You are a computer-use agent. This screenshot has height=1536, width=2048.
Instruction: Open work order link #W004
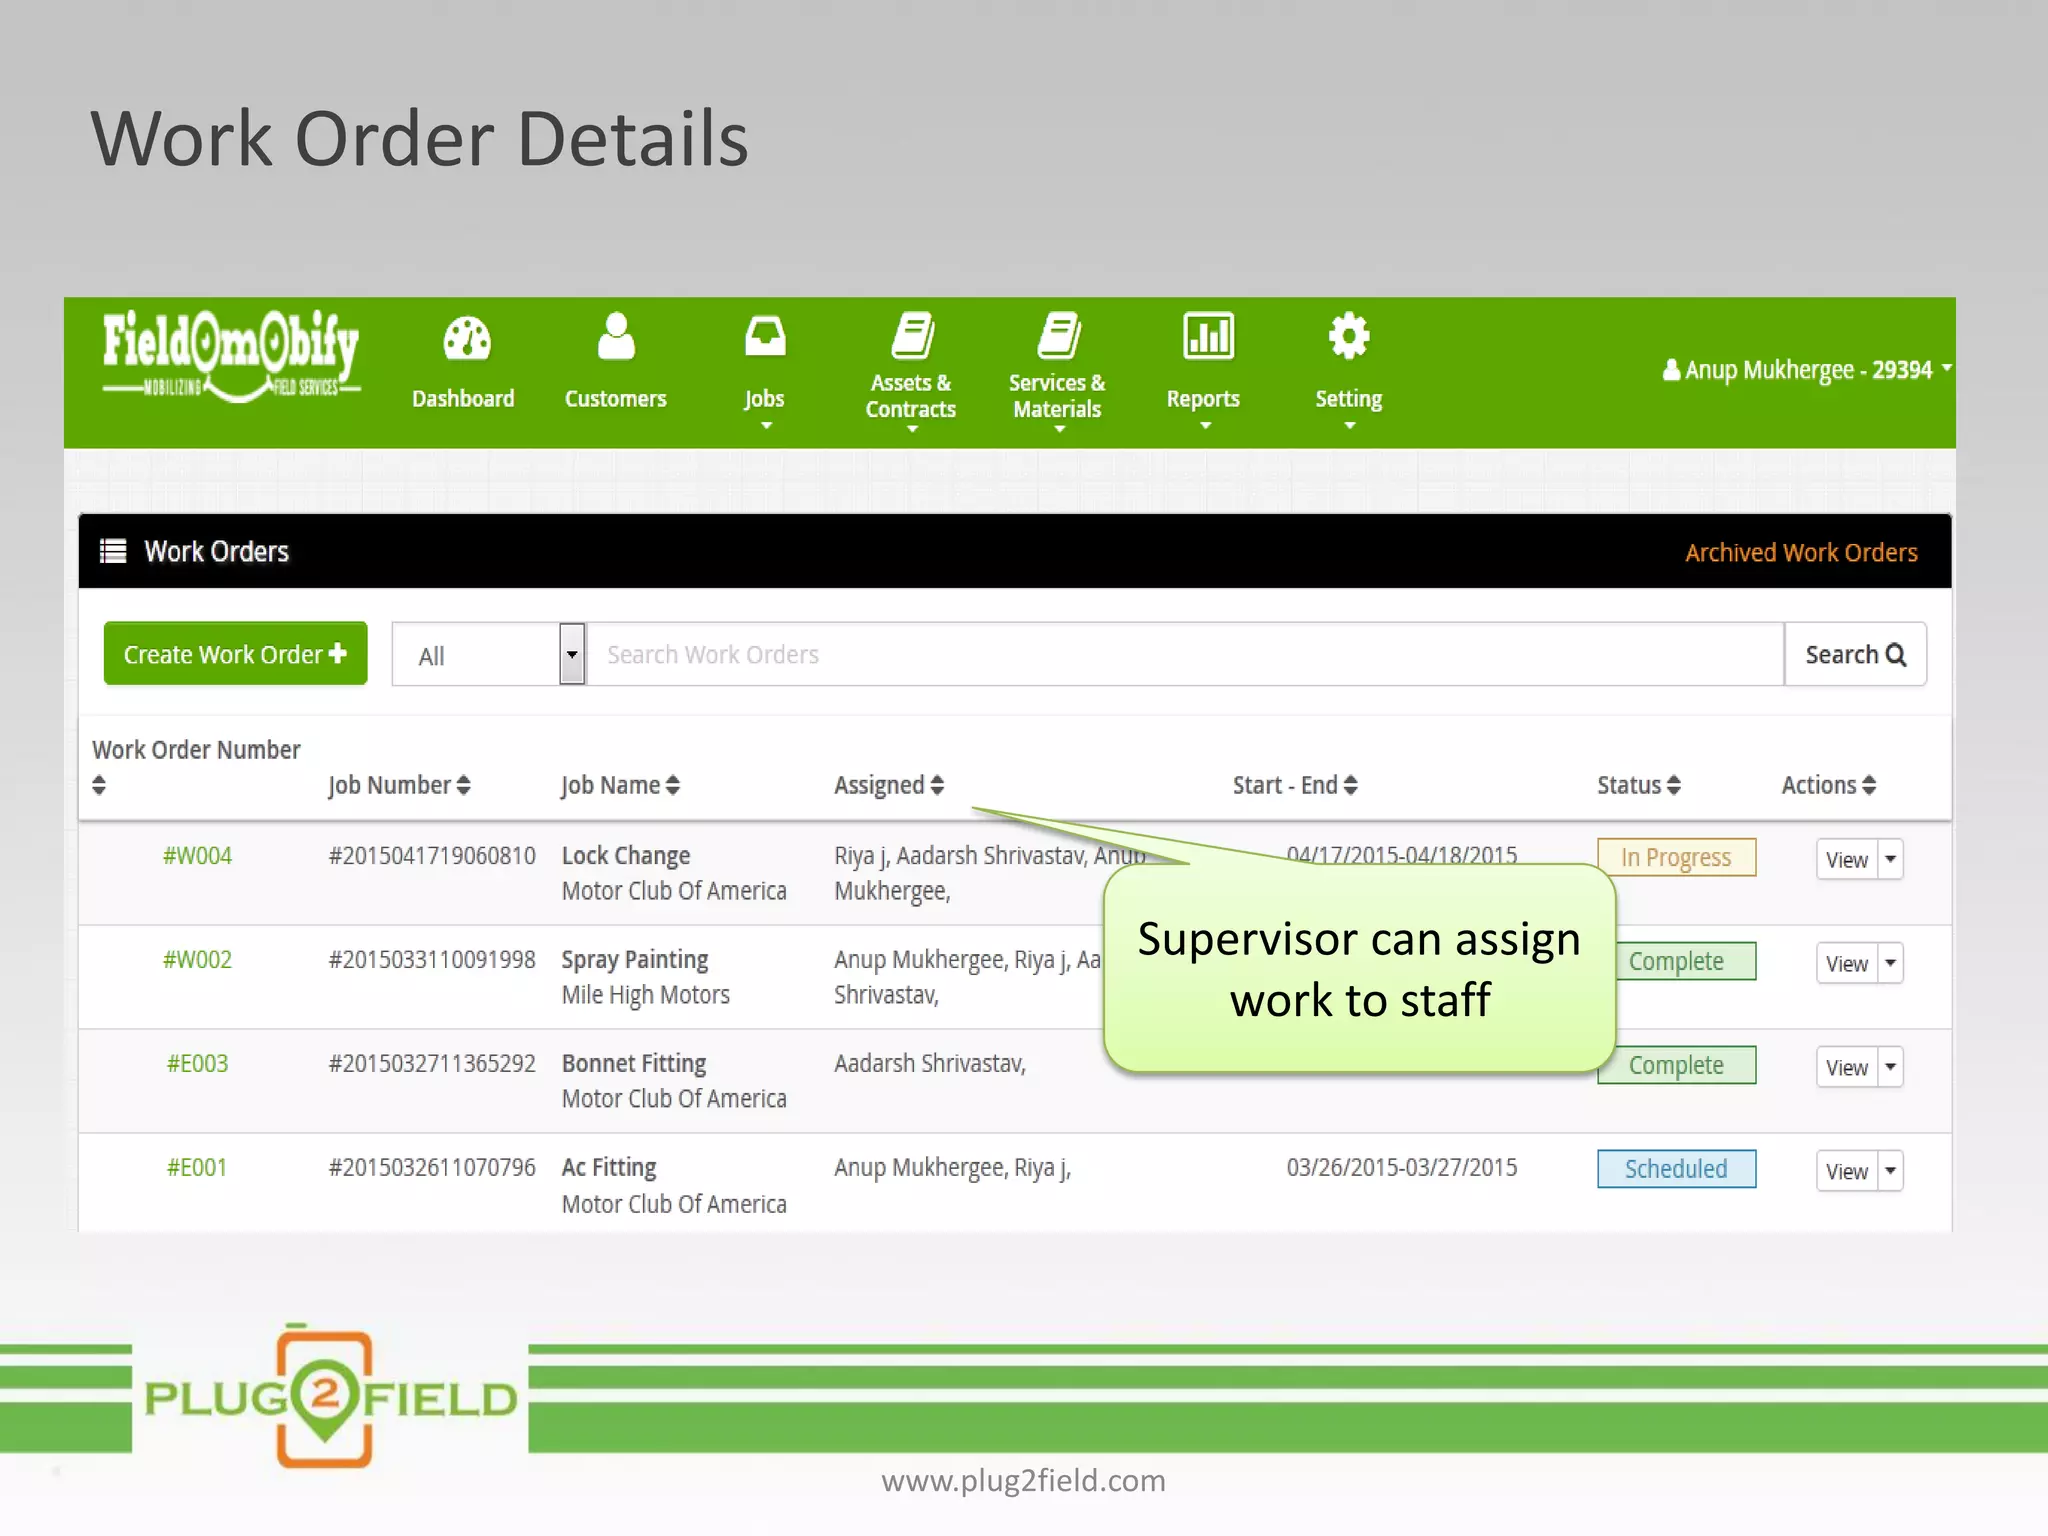197,856
